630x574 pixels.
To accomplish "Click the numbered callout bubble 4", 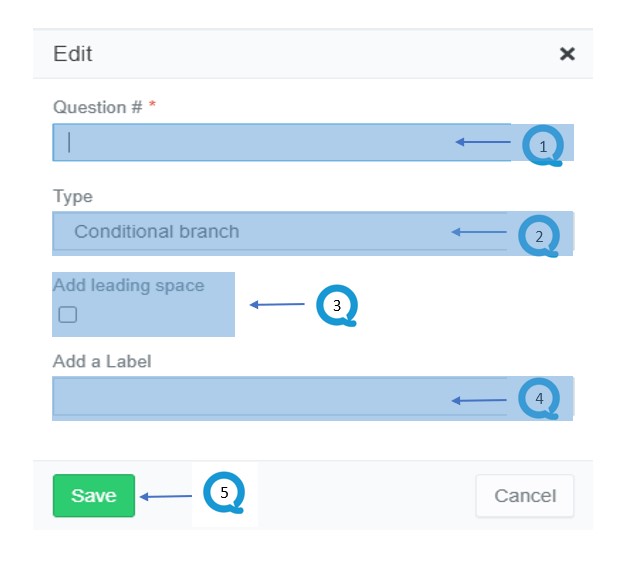I will 539,398.
